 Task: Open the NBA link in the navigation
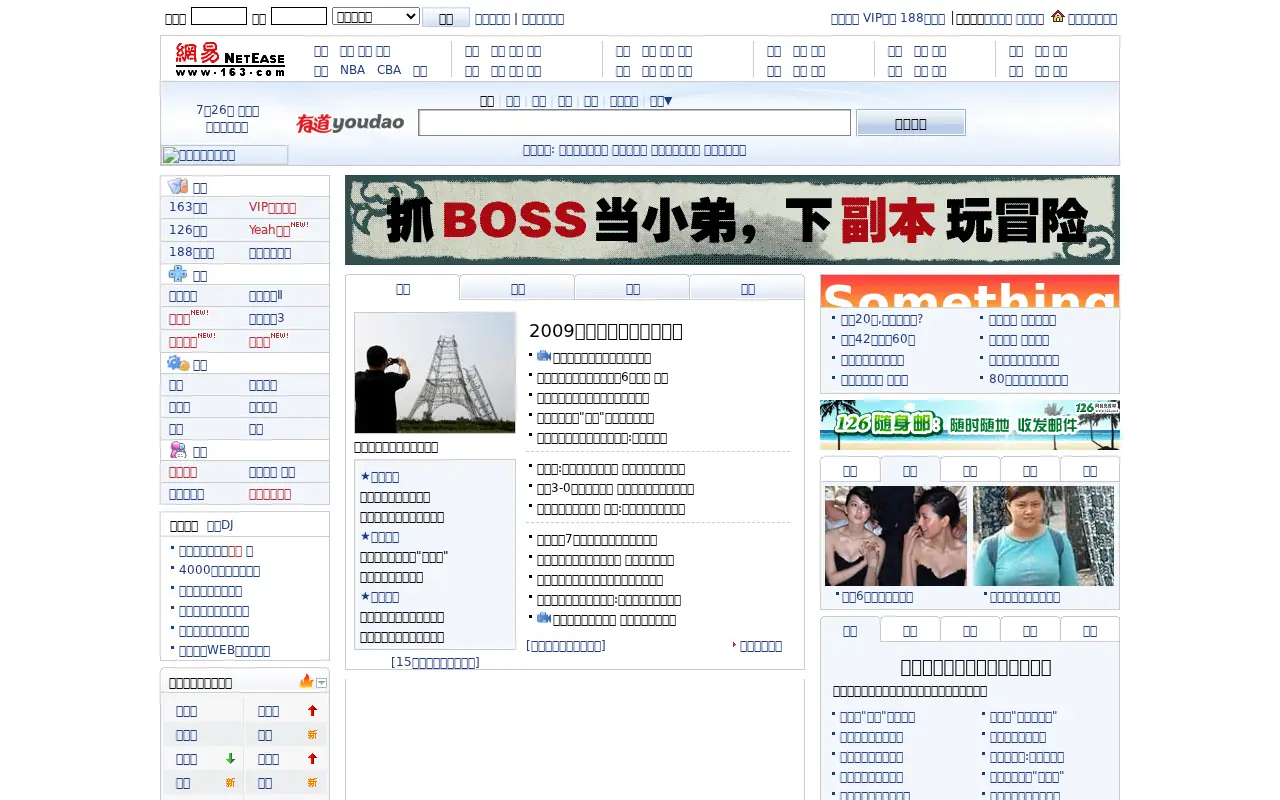coord(352,70)
